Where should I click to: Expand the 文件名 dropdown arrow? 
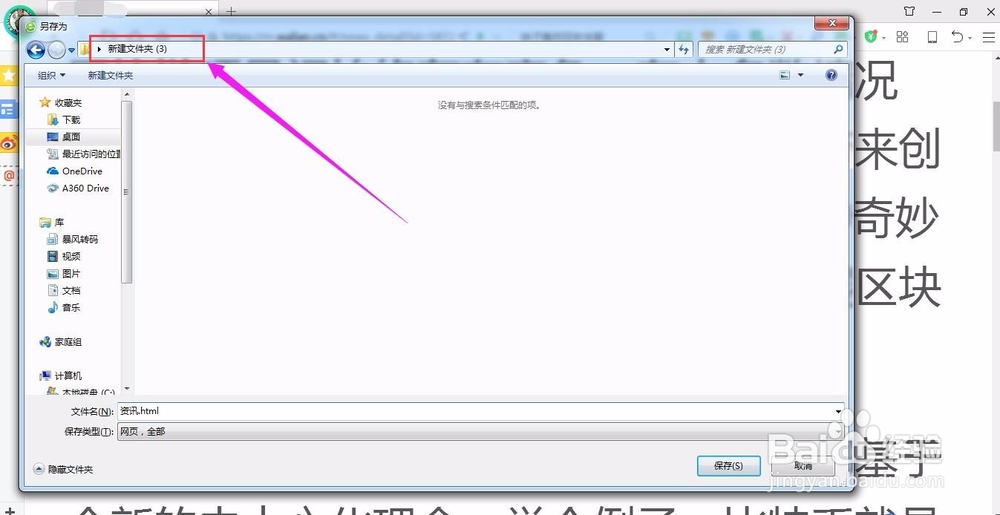(x=839, y=411)
